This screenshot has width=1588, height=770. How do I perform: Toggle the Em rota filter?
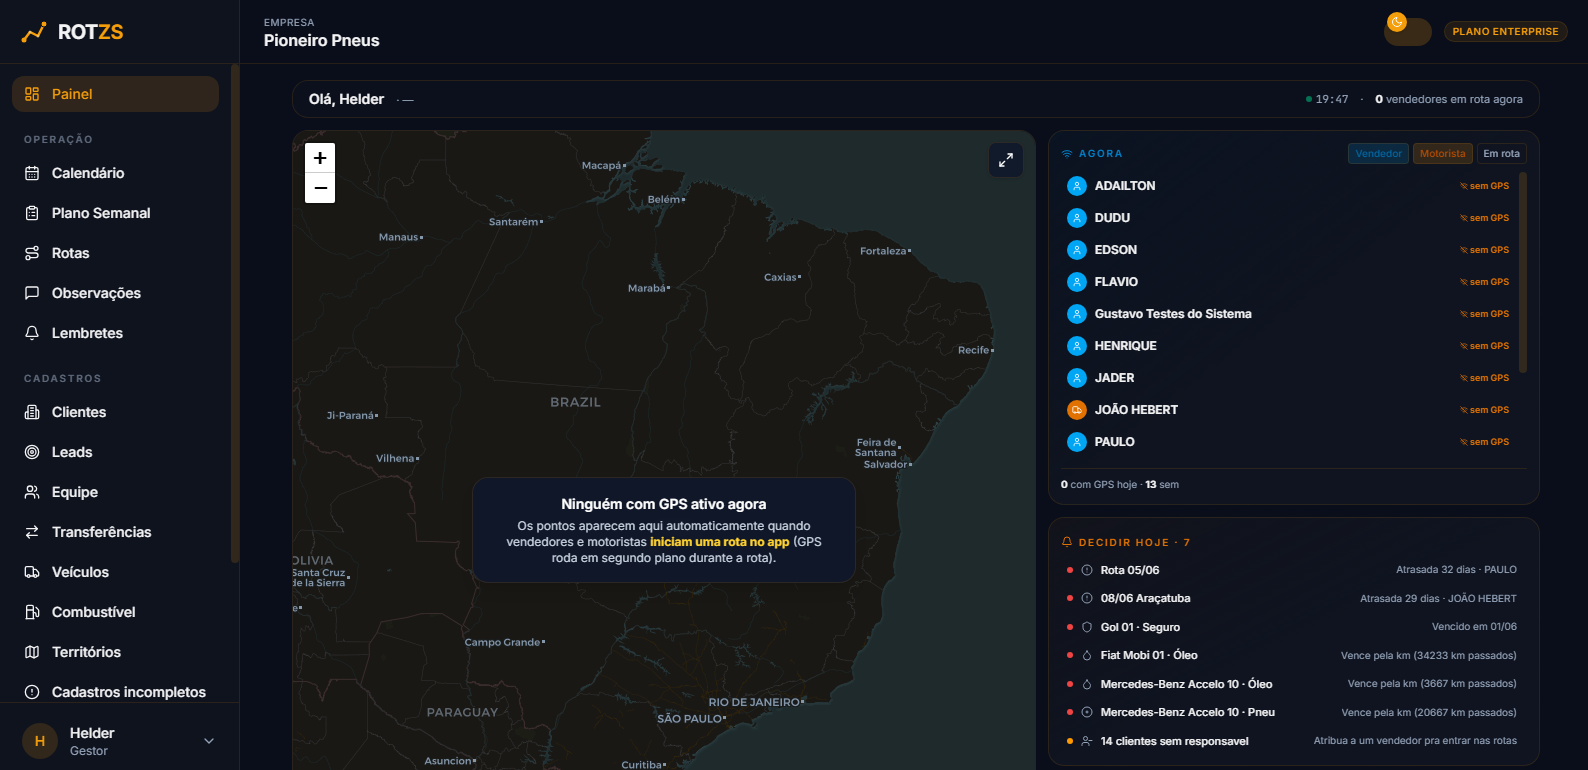(1501, 154)
